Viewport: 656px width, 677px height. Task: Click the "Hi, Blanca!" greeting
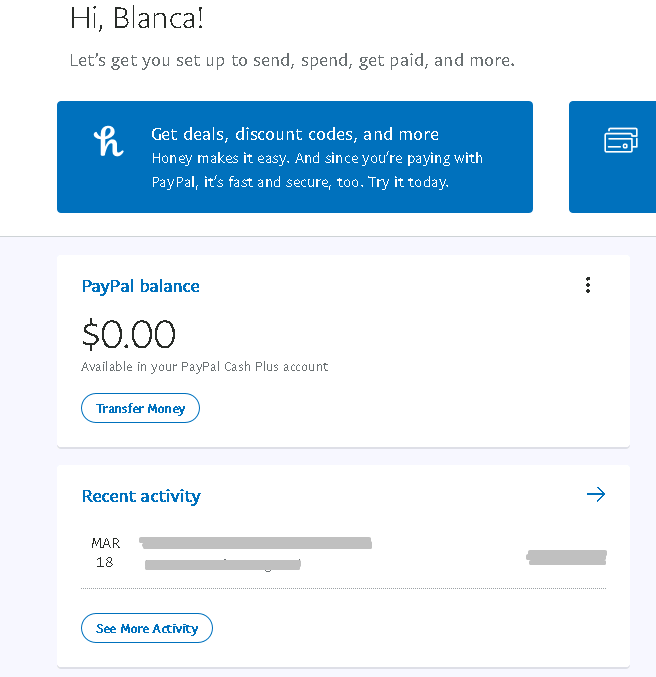137,17
